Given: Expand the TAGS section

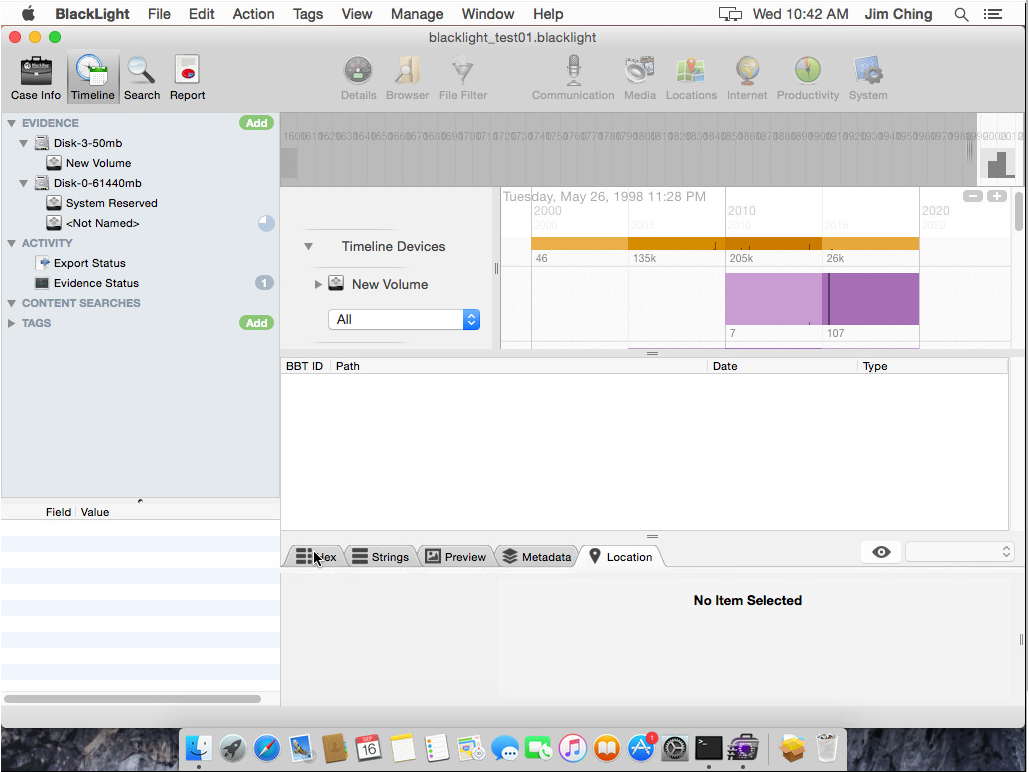Looking at the screenshot, I should pos(11,323).
